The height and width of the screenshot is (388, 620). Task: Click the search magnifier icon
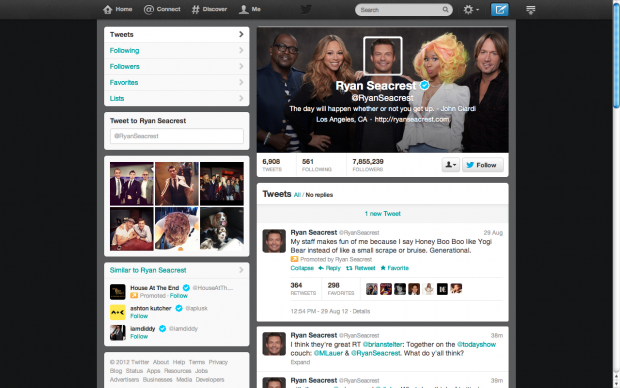pyautogui.click(x=445, y=9)
